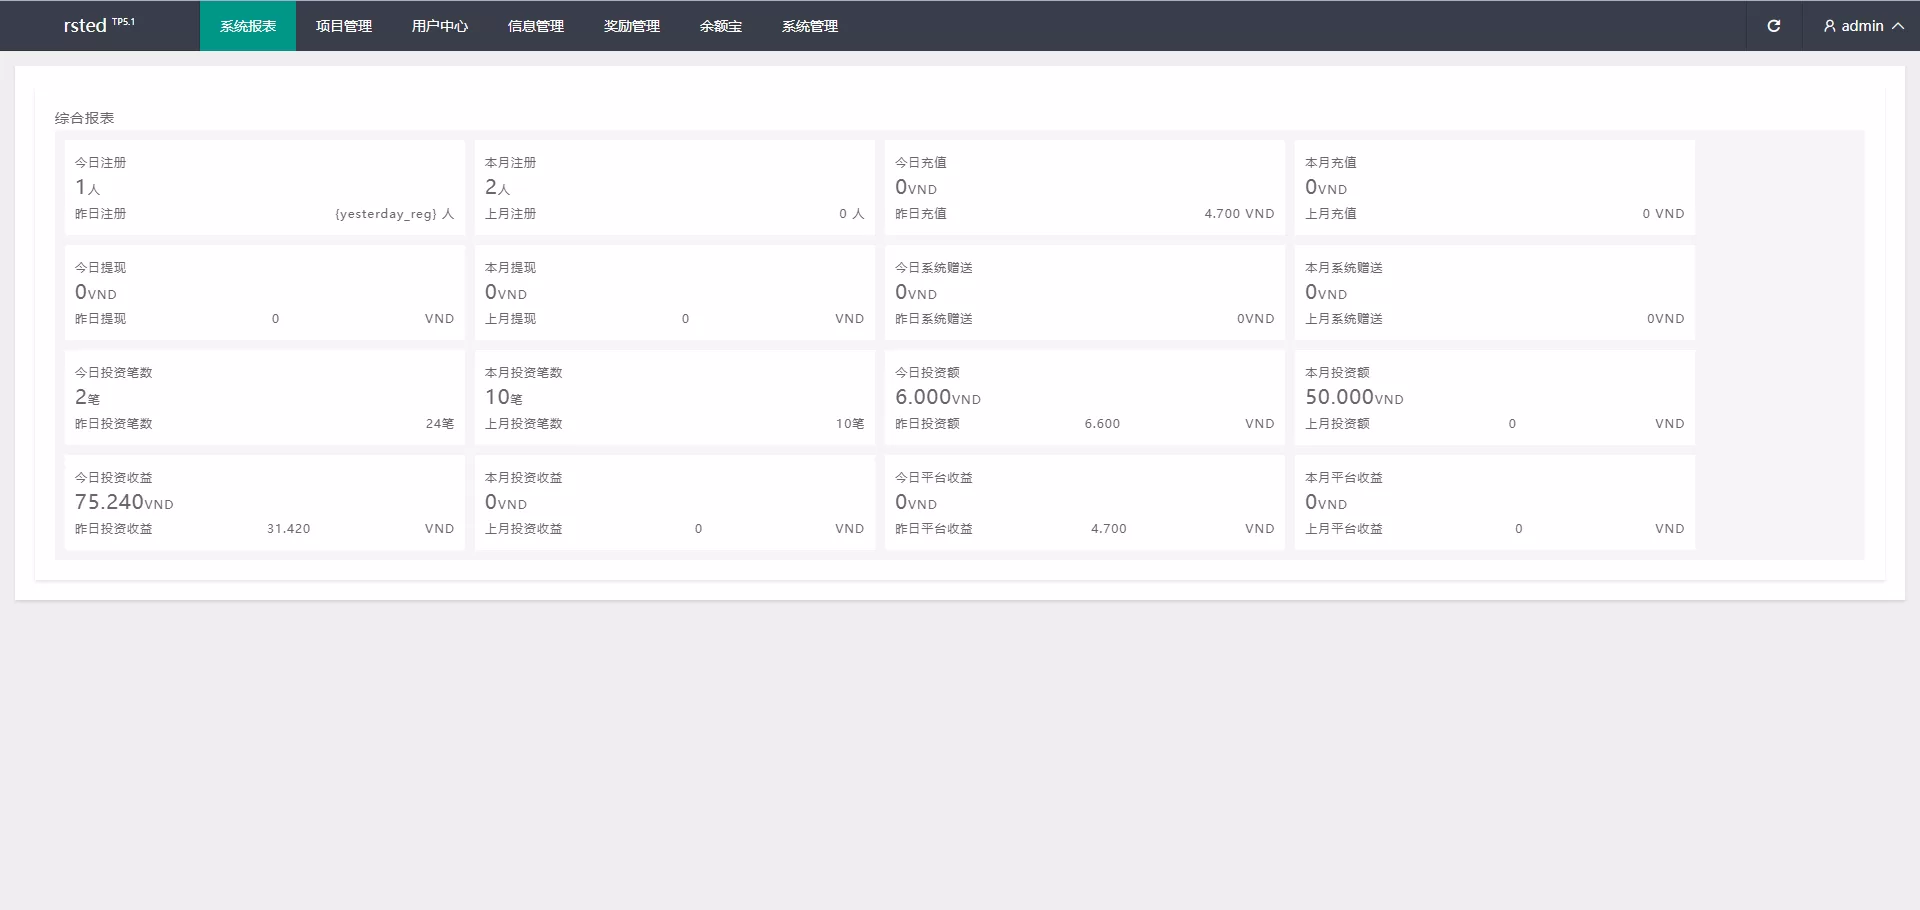Go to 用户中心 menu
The height and width of the screenshot is (910, 1920).
click(x=440, y=26)
